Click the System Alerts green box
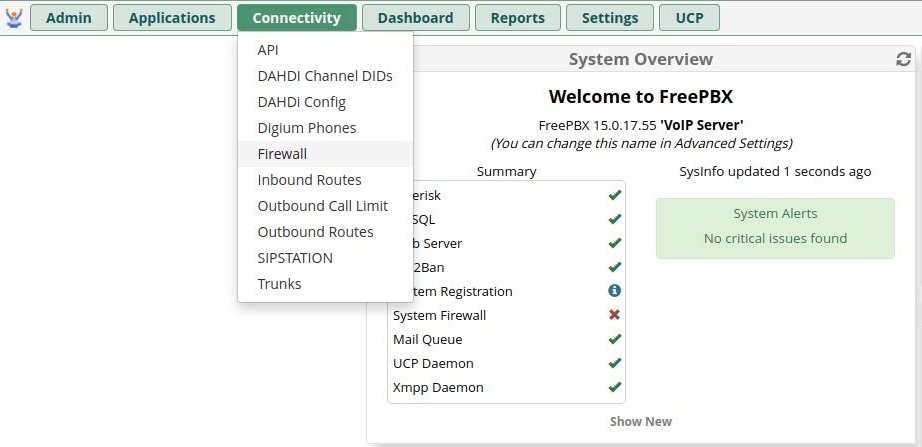 [x=775, y=227]
